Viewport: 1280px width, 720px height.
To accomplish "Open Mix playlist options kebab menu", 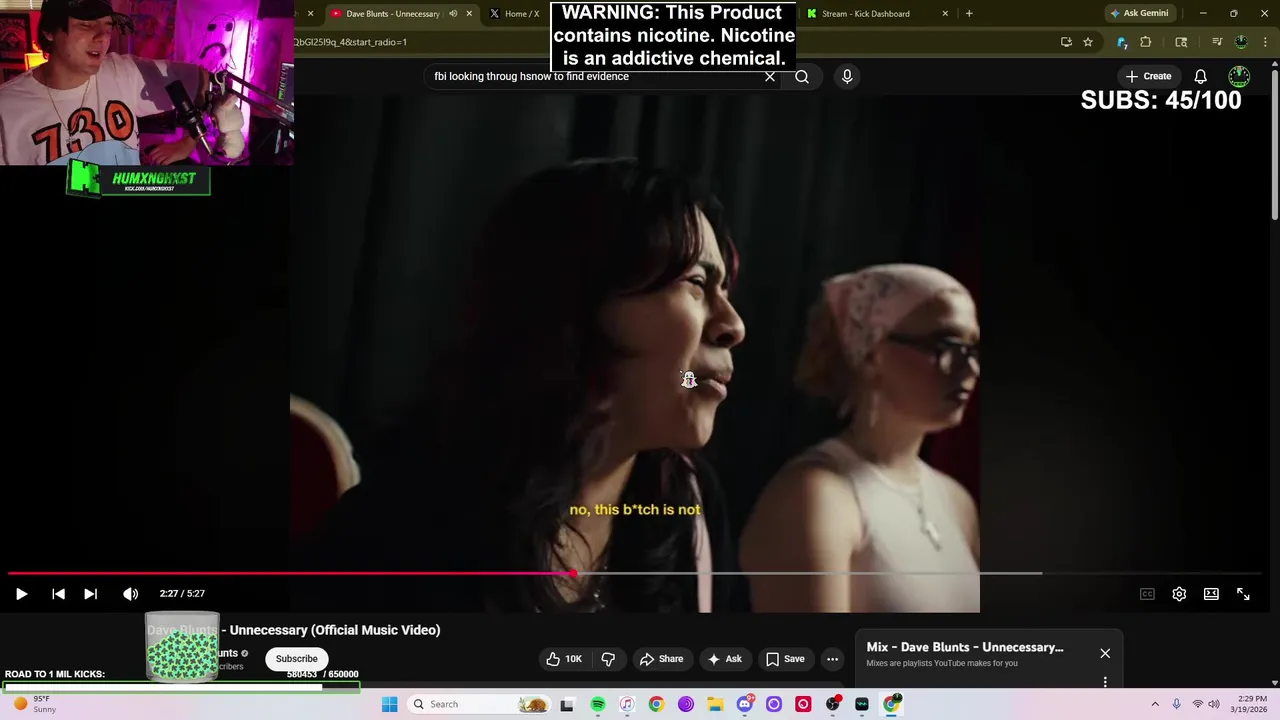I will point(1105,682).
